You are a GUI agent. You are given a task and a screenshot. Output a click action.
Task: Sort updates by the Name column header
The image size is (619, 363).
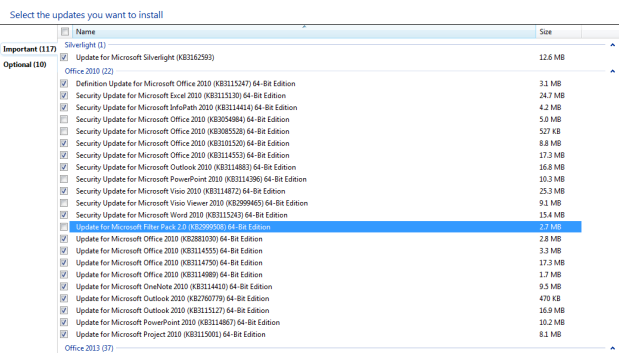(x=304, y=32)
